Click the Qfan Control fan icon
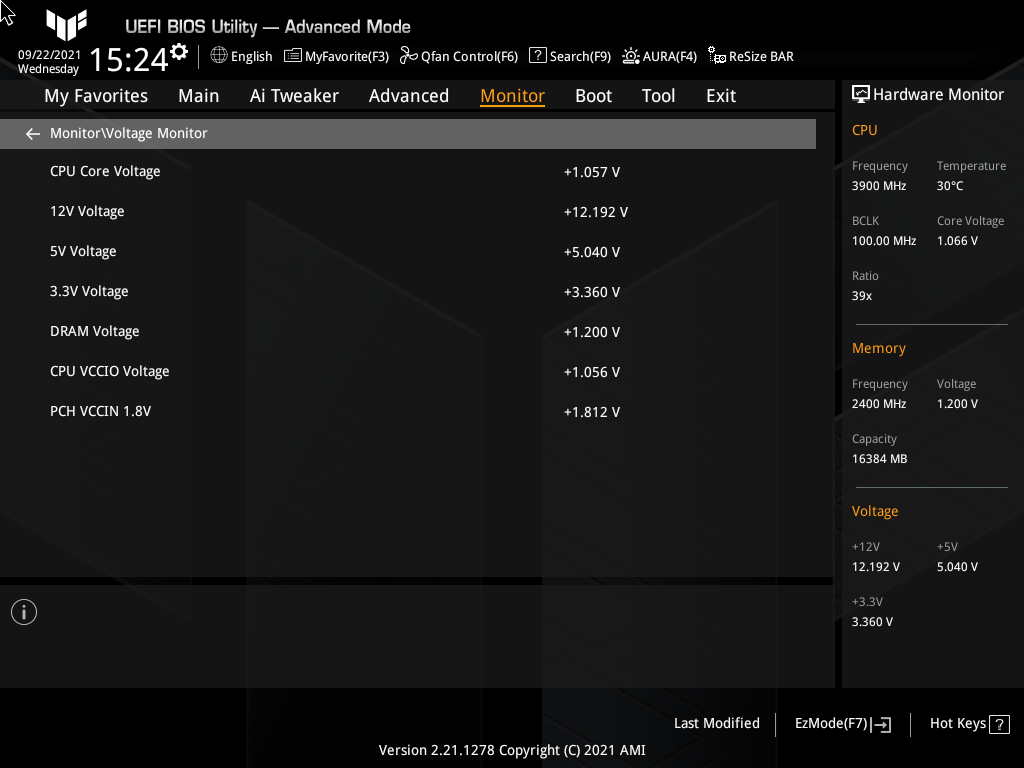This screenshot has height=768, width=1024. click(x=408, y=56)
